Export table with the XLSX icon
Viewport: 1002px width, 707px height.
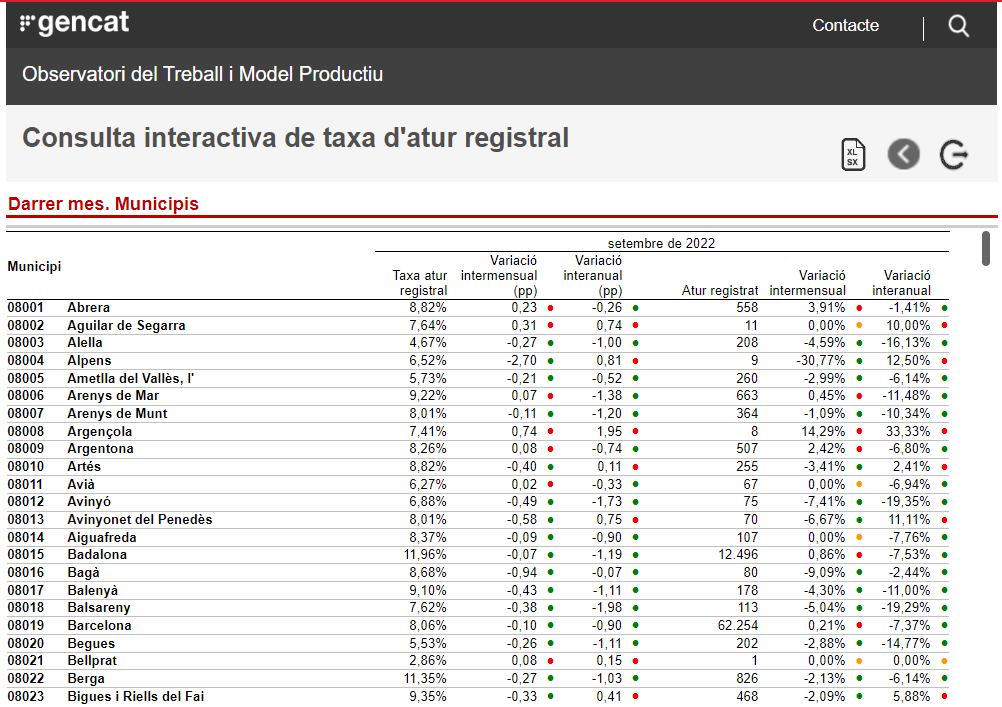coord(852,155)
